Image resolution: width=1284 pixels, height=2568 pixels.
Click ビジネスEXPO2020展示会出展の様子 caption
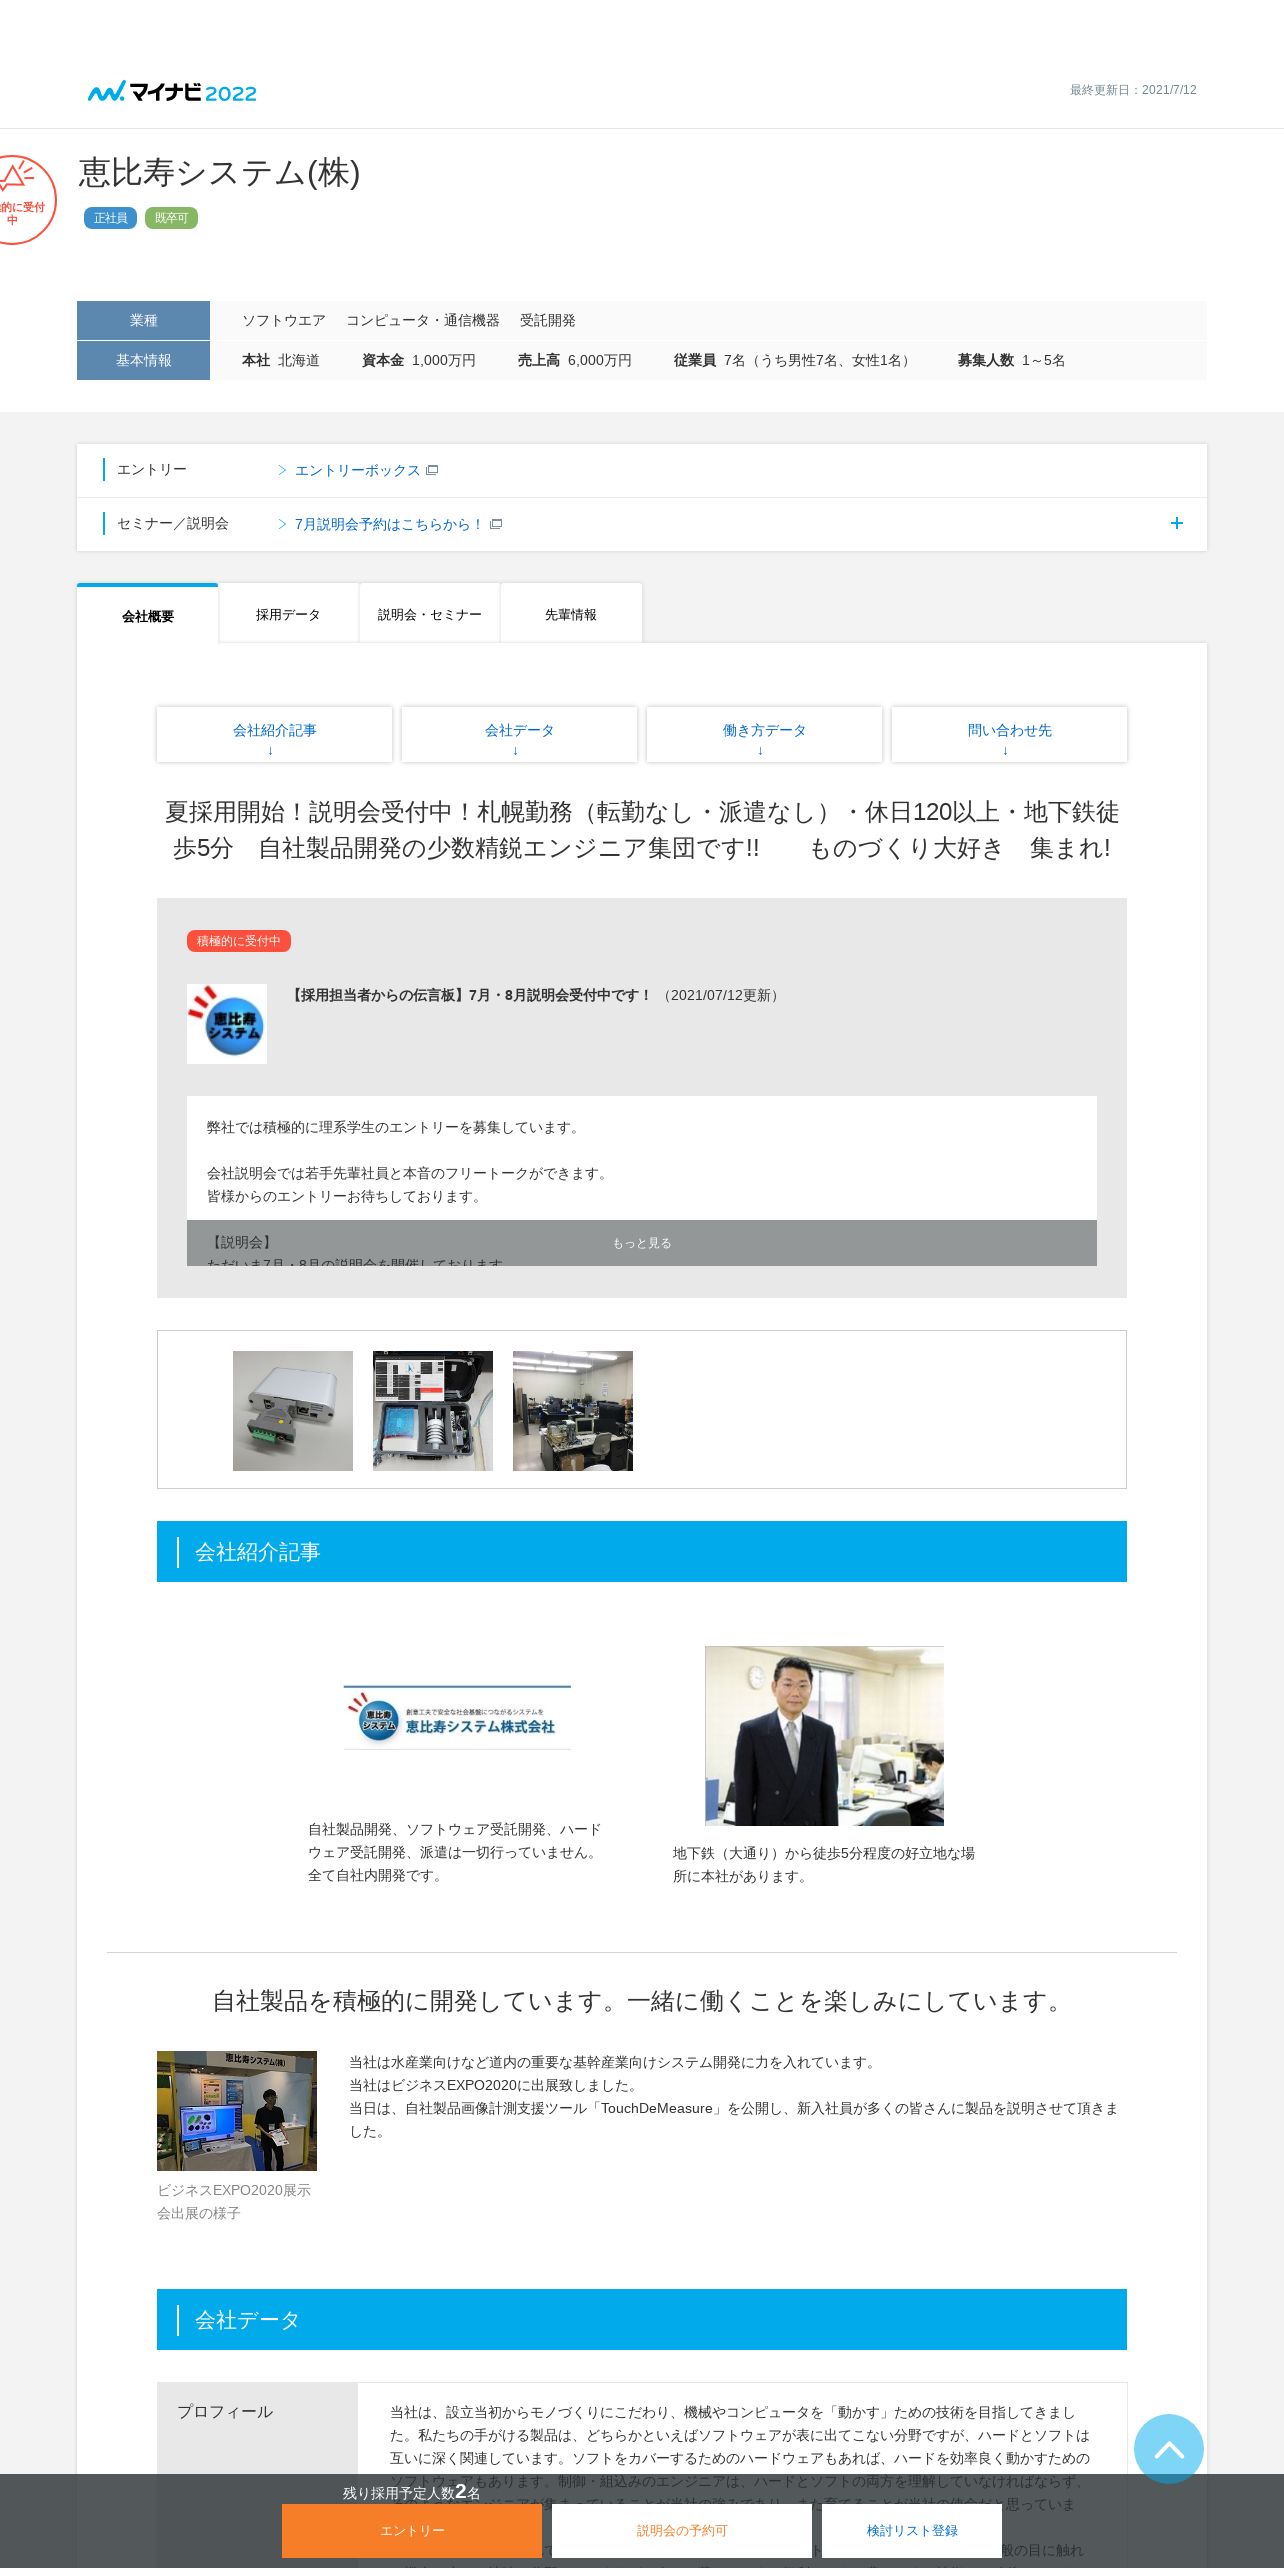coord(234,2201)
